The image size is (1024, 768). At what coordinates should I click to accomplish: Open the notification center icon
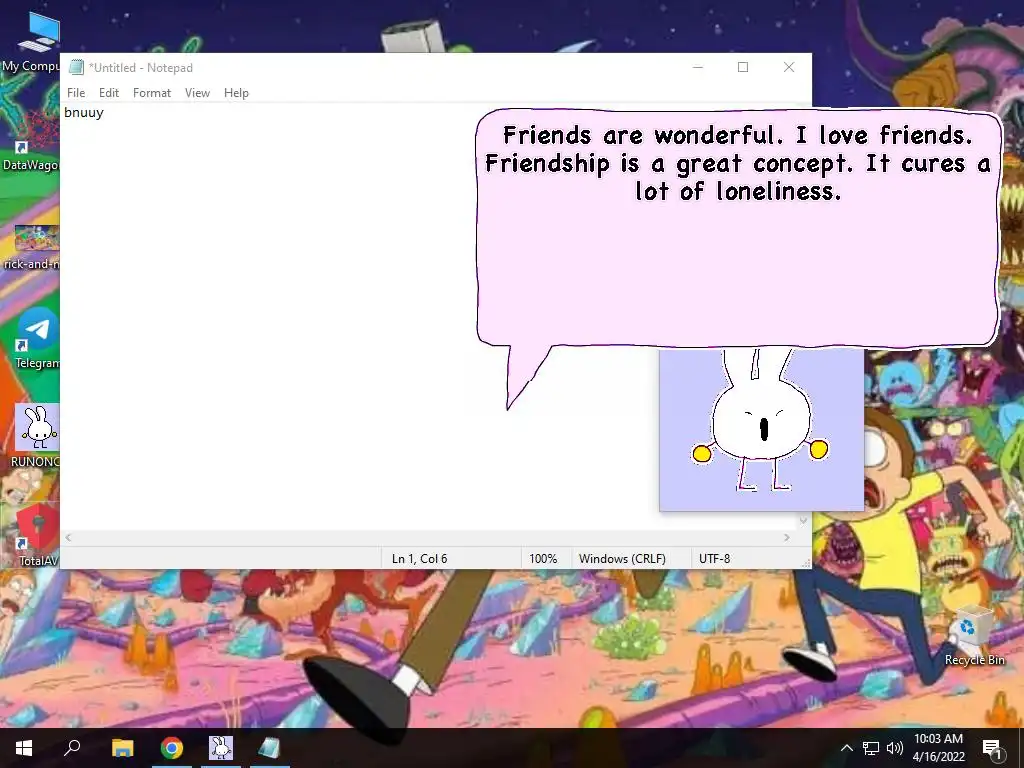pyautogui.click(x=993, y=748)
